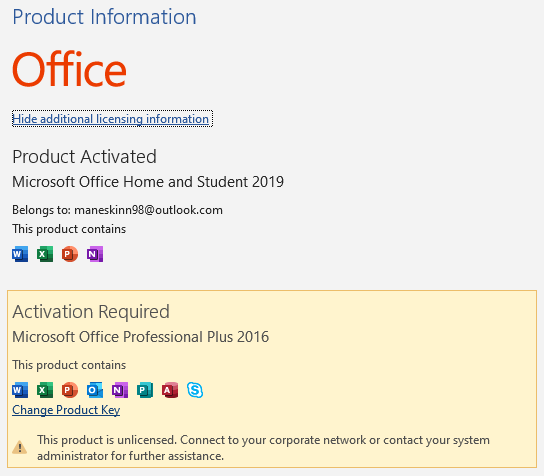Click the Word icon under Professional Plus 2016

pos(20,390)
